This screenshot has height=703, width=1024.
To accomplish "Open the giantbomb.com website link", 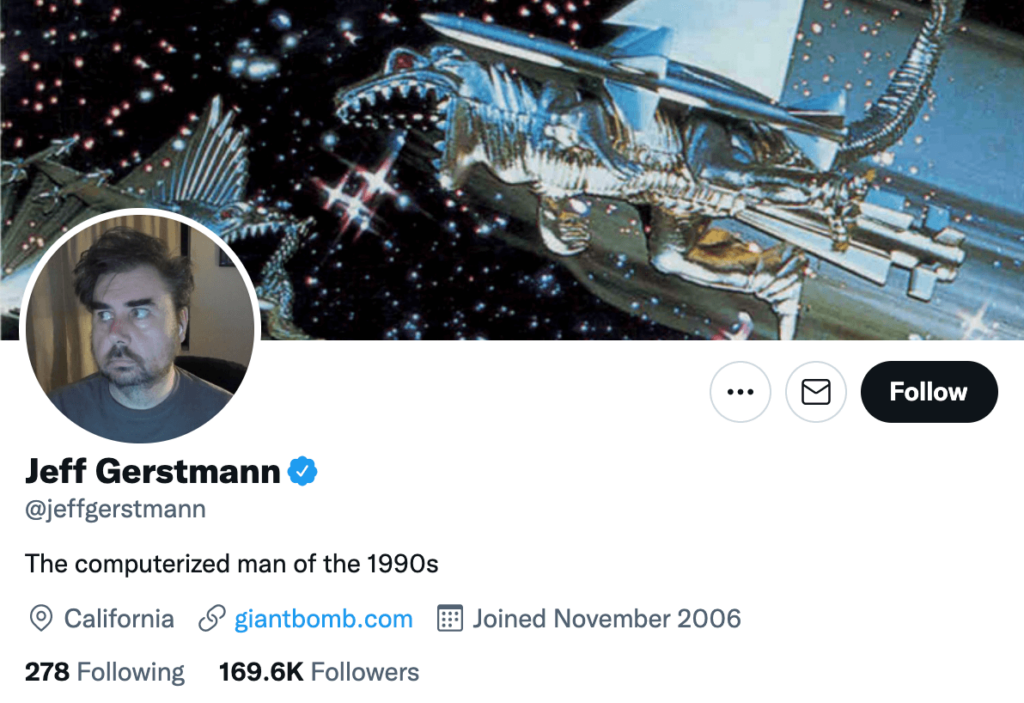I will [323, 619].
